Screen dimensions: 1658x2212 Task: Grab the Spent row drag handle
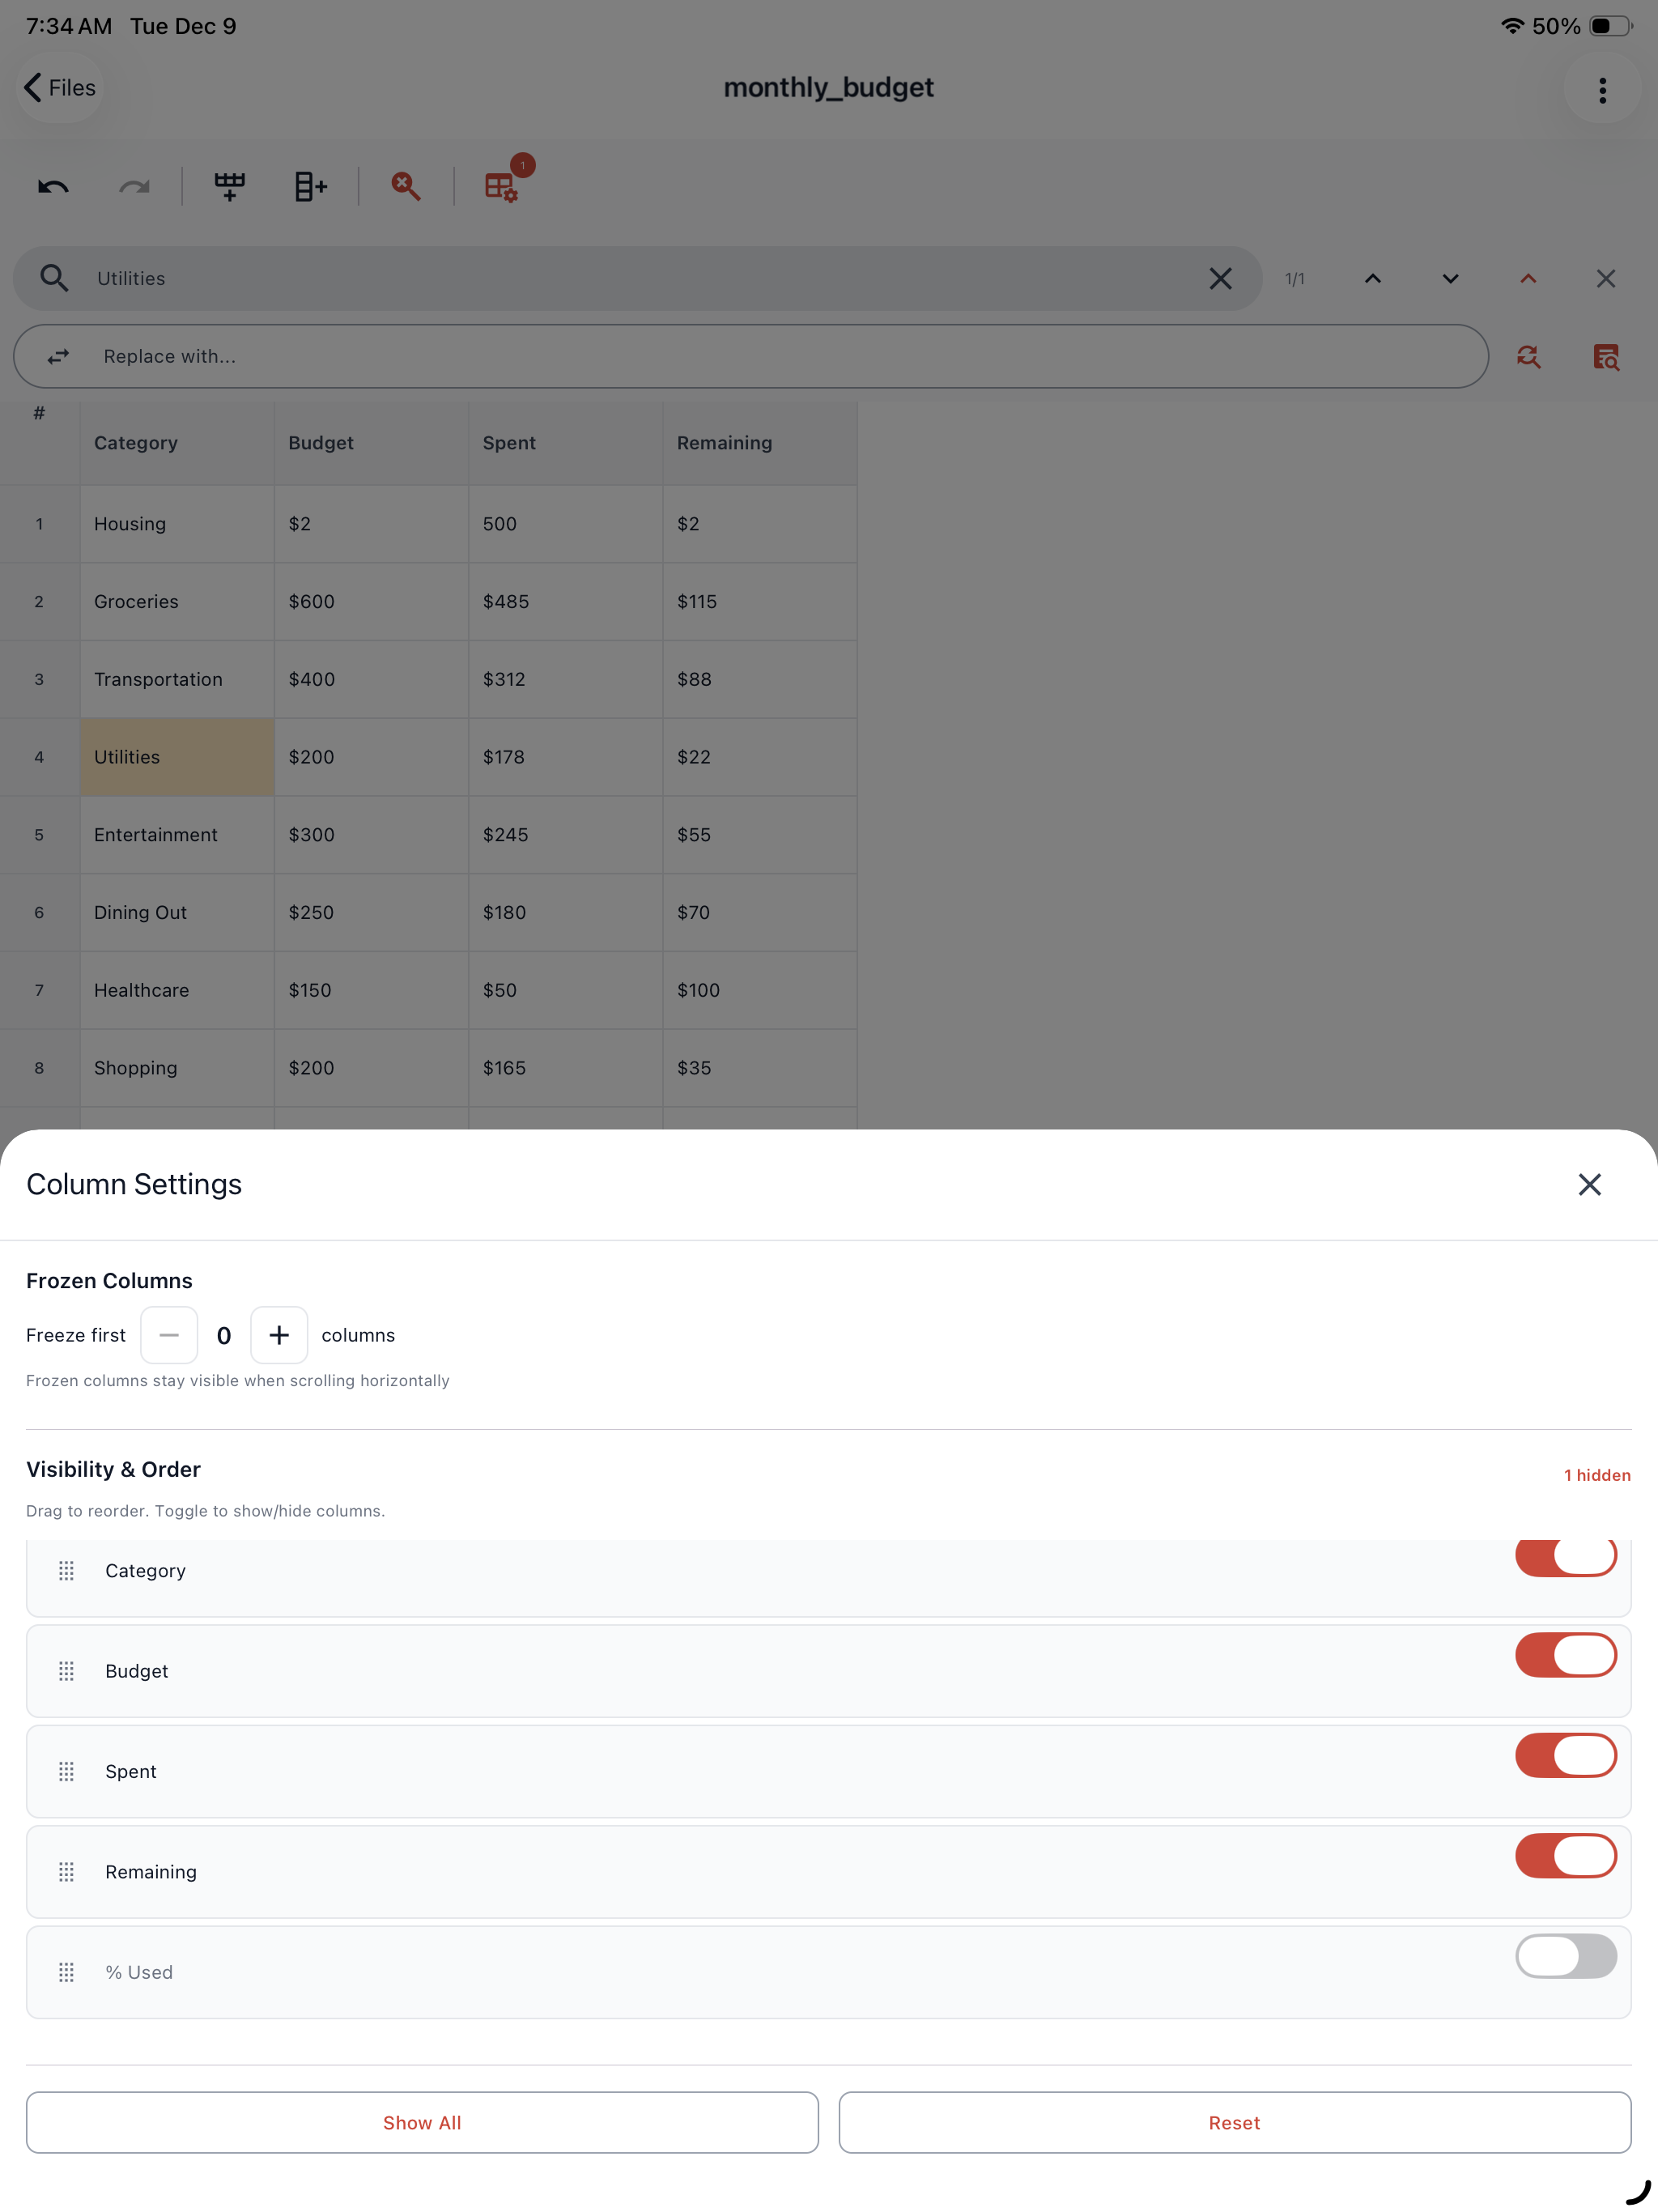point(66,1771)
